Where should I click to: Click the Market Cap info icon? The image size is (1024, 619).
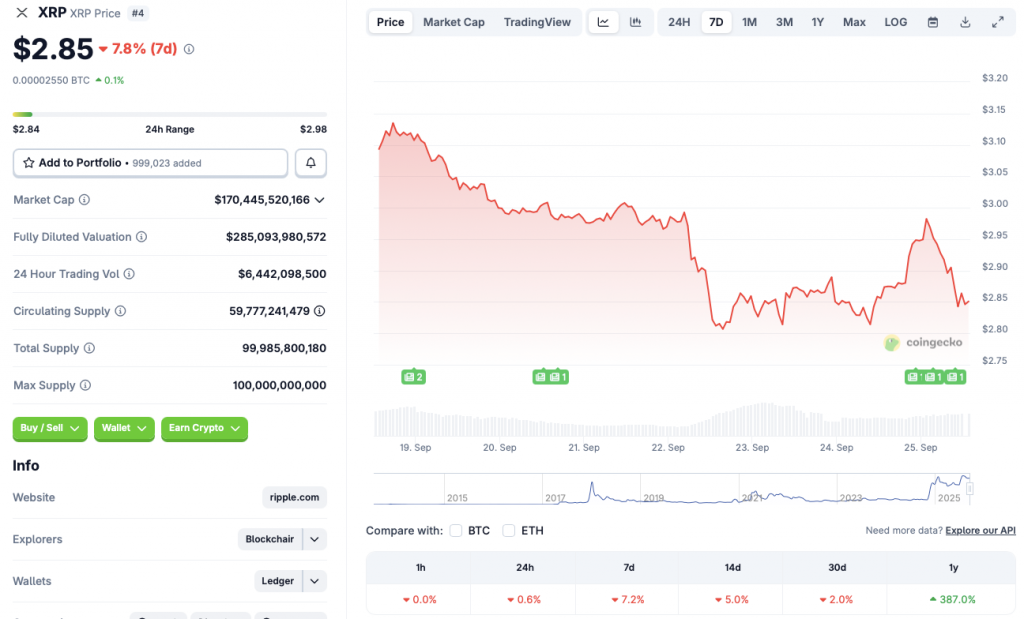click(84, 200)
